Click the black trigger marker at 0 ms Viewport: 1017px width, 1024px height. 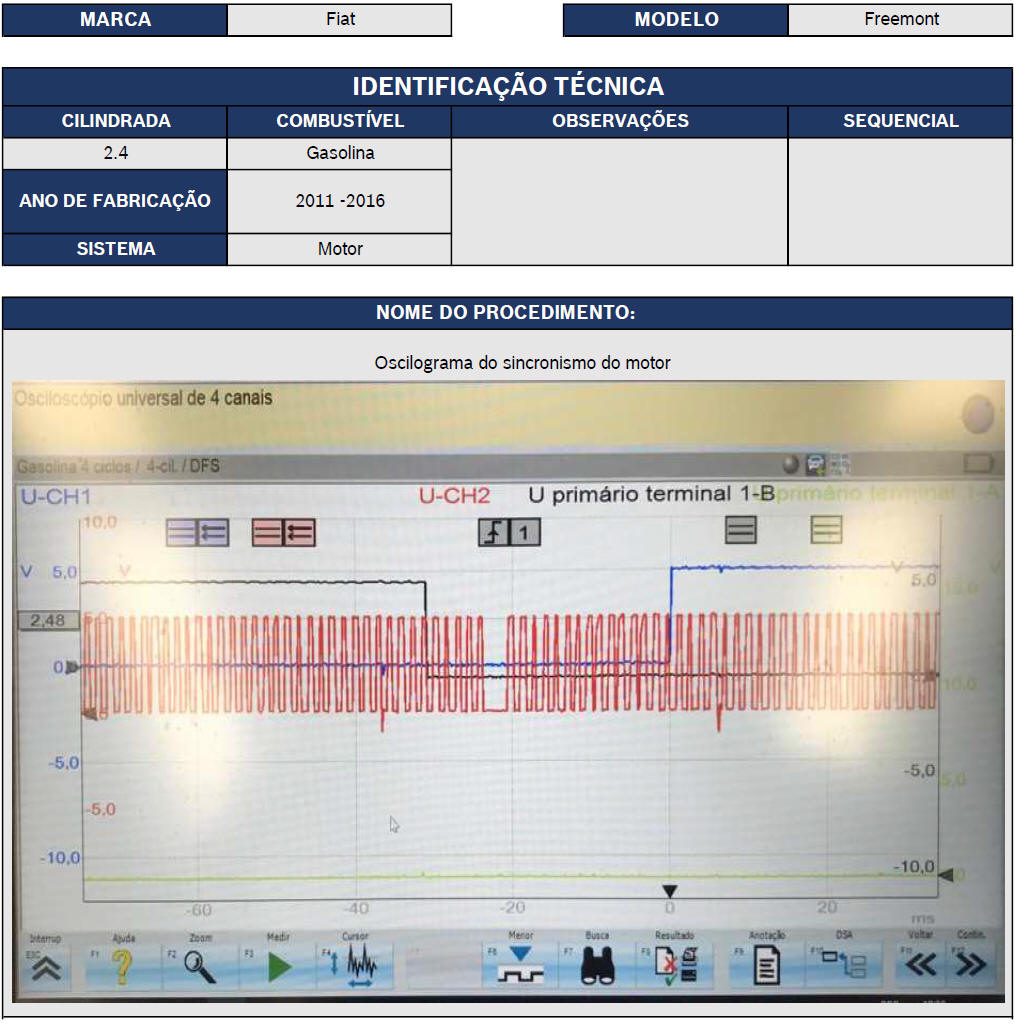(670, 891)
